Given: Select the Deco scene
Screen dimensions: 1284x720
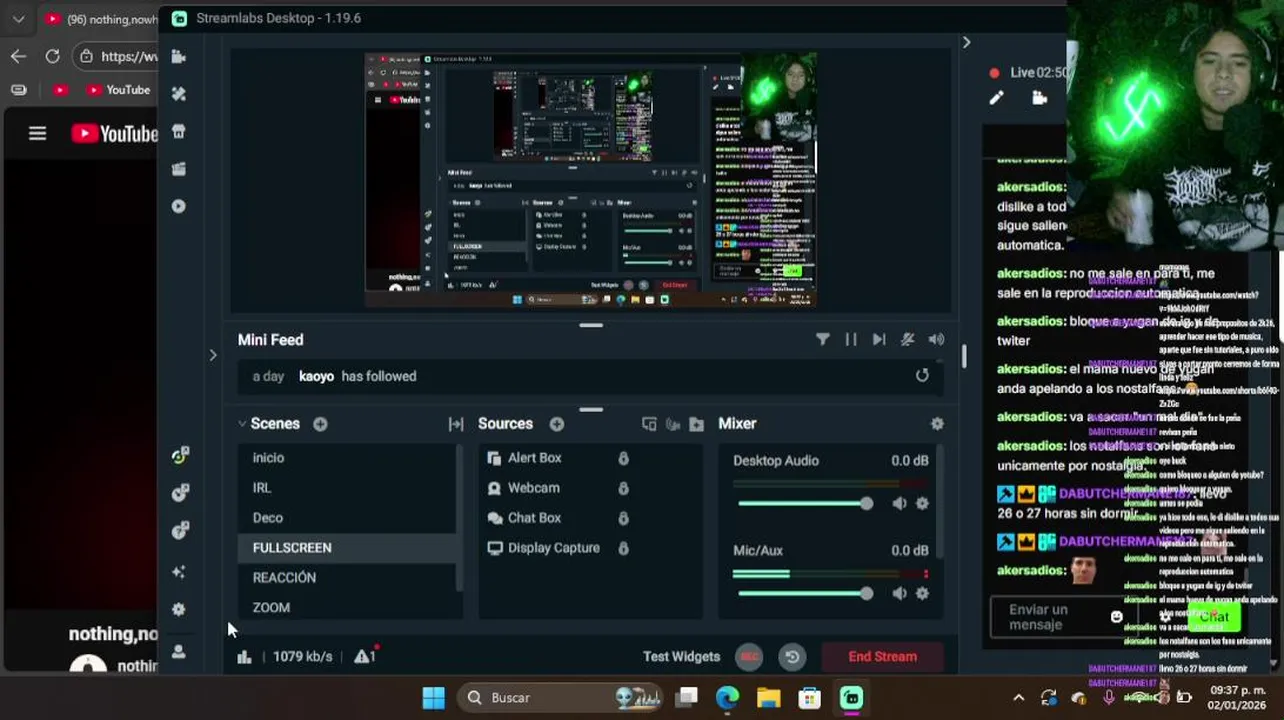Looking at the screenshot, I should click(346, 518).
